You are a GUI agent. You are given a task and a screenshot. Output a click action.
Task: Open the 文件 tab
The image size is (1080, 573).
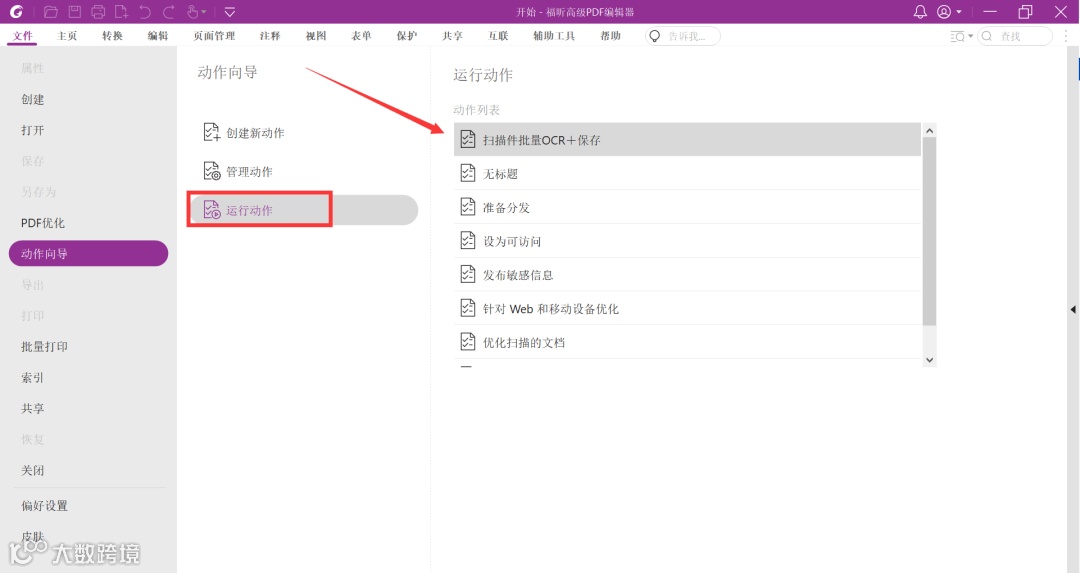point(23,36)
